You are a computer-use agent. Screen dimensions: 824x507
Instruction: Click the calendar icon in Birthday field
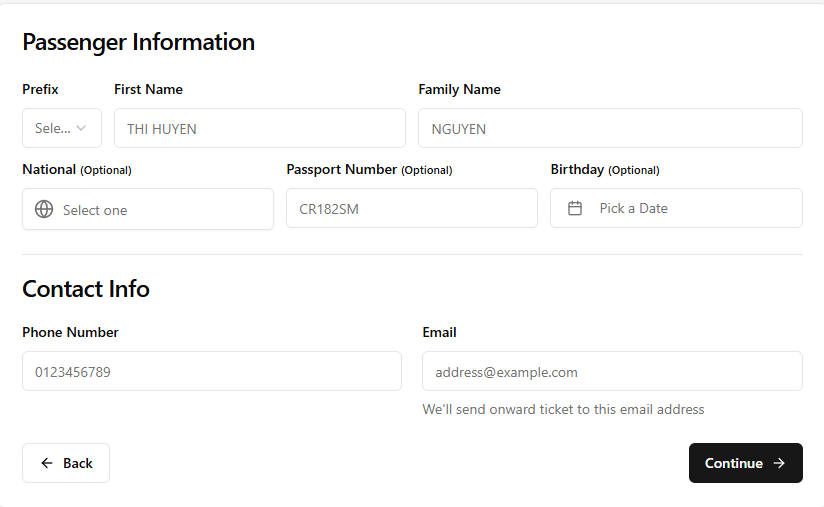pyautogui.click(x=575, y=209)
